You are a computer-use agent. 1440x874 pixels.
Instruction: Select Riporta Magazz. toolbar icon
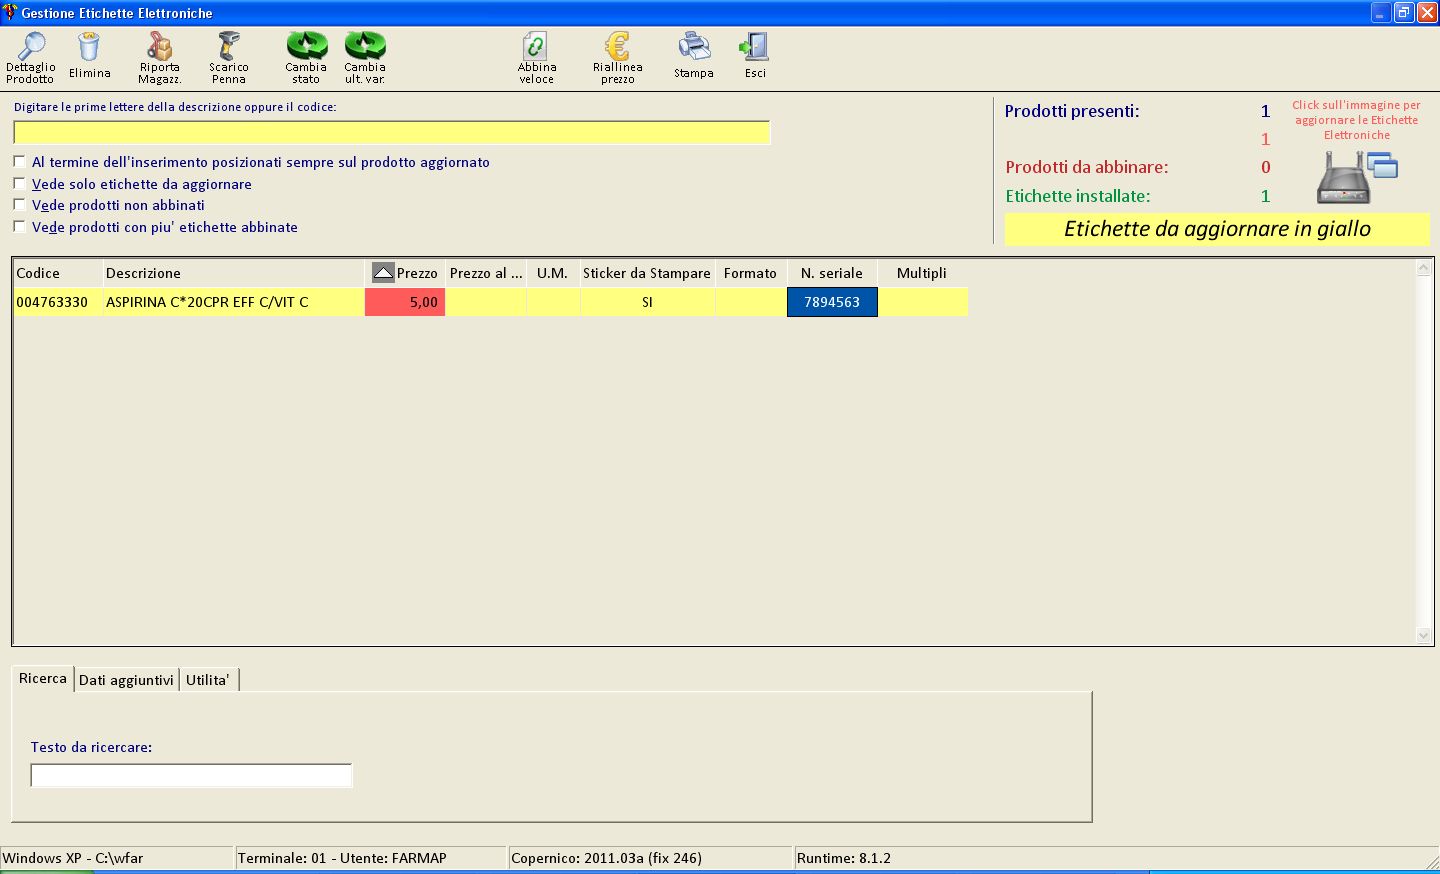pos(159,46)
